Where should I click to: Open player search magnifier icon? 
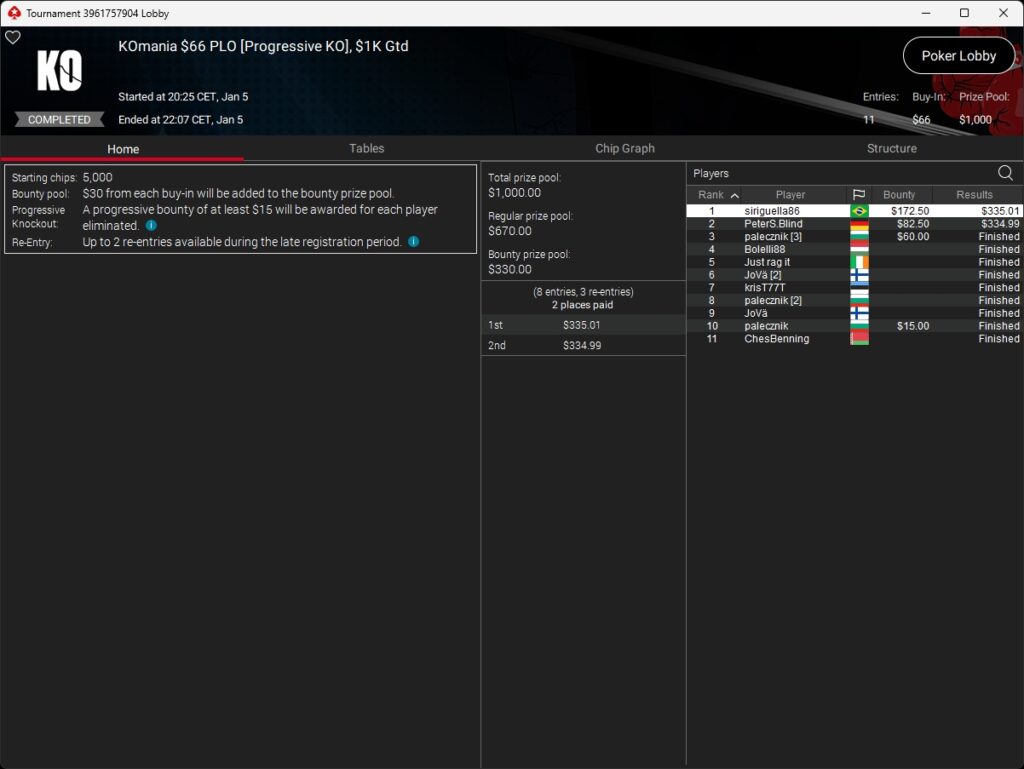point(1005,173)
